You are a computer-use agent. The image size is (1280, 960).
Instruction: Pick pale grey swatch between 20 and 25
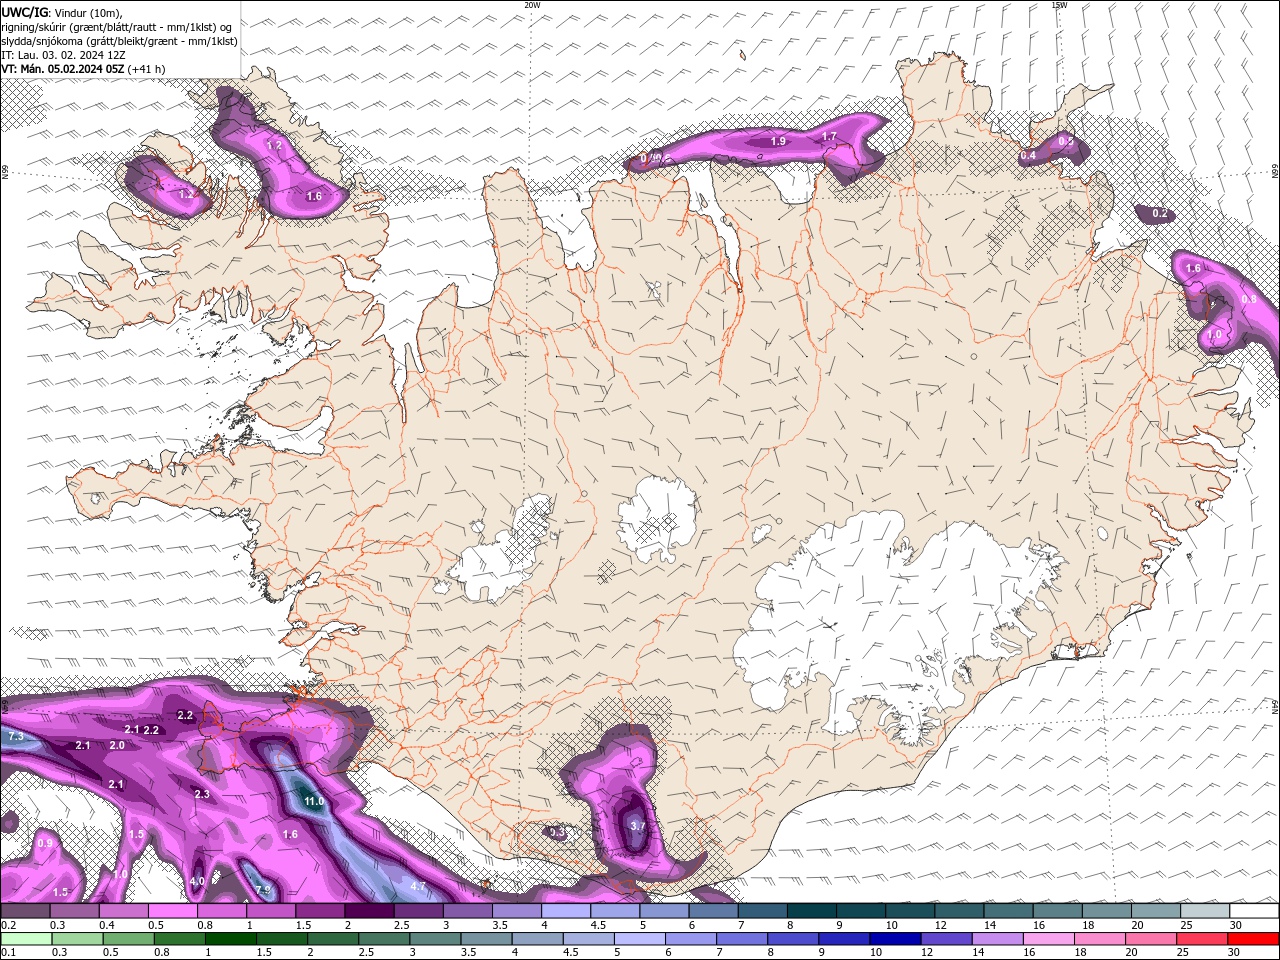click(1156, 911)
